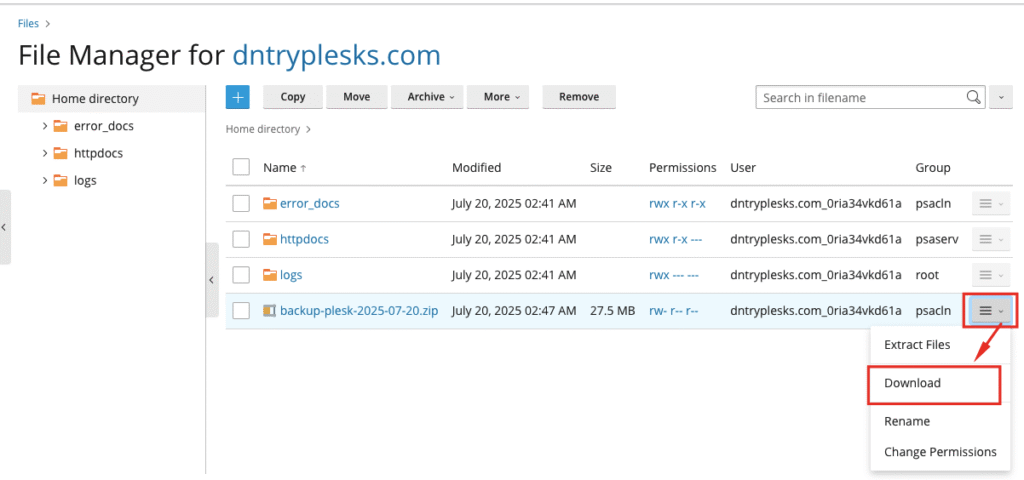Choose Extract Files from the menu
Image resolution: width=1024 pixels, height=480 pixels.
[x=917, y=345]
